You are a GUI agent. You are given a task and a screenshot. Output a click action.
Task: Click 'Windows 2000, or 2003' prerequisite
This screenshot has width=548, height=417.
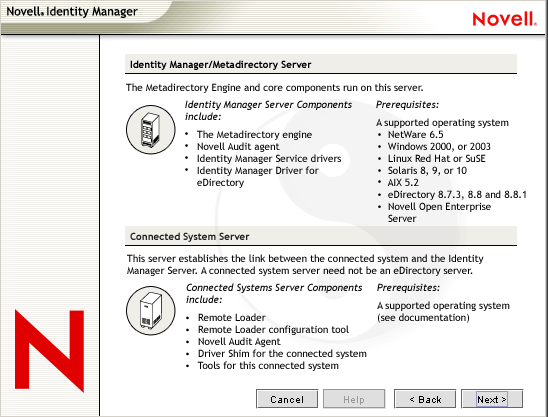click(x=439, y=146)
